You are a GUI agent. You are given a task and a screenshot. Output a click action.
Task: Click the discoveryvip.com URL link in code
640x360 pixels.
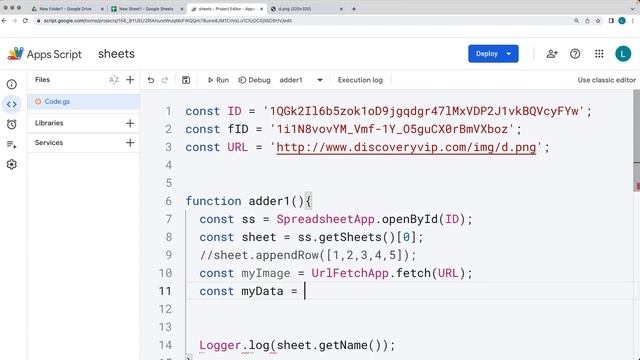(406, 147)
